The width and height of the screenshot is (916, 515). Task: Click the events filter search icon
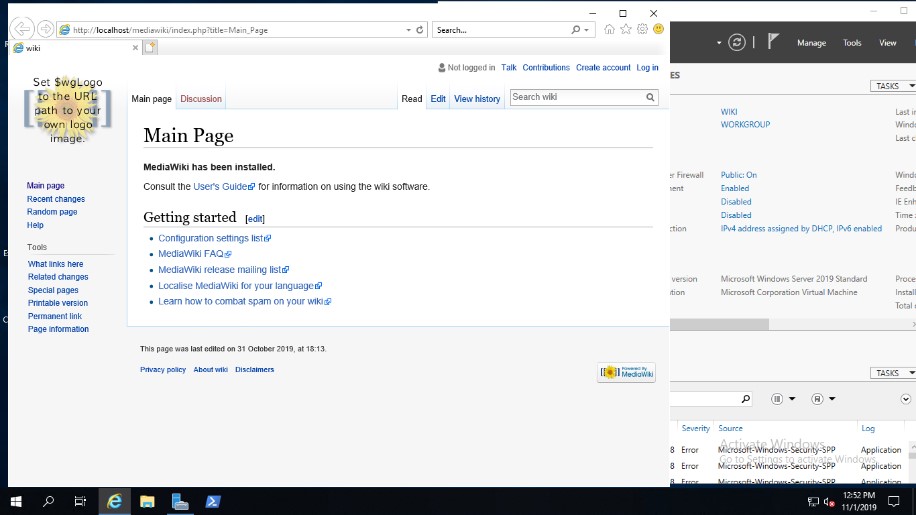[x=745, y=399]
